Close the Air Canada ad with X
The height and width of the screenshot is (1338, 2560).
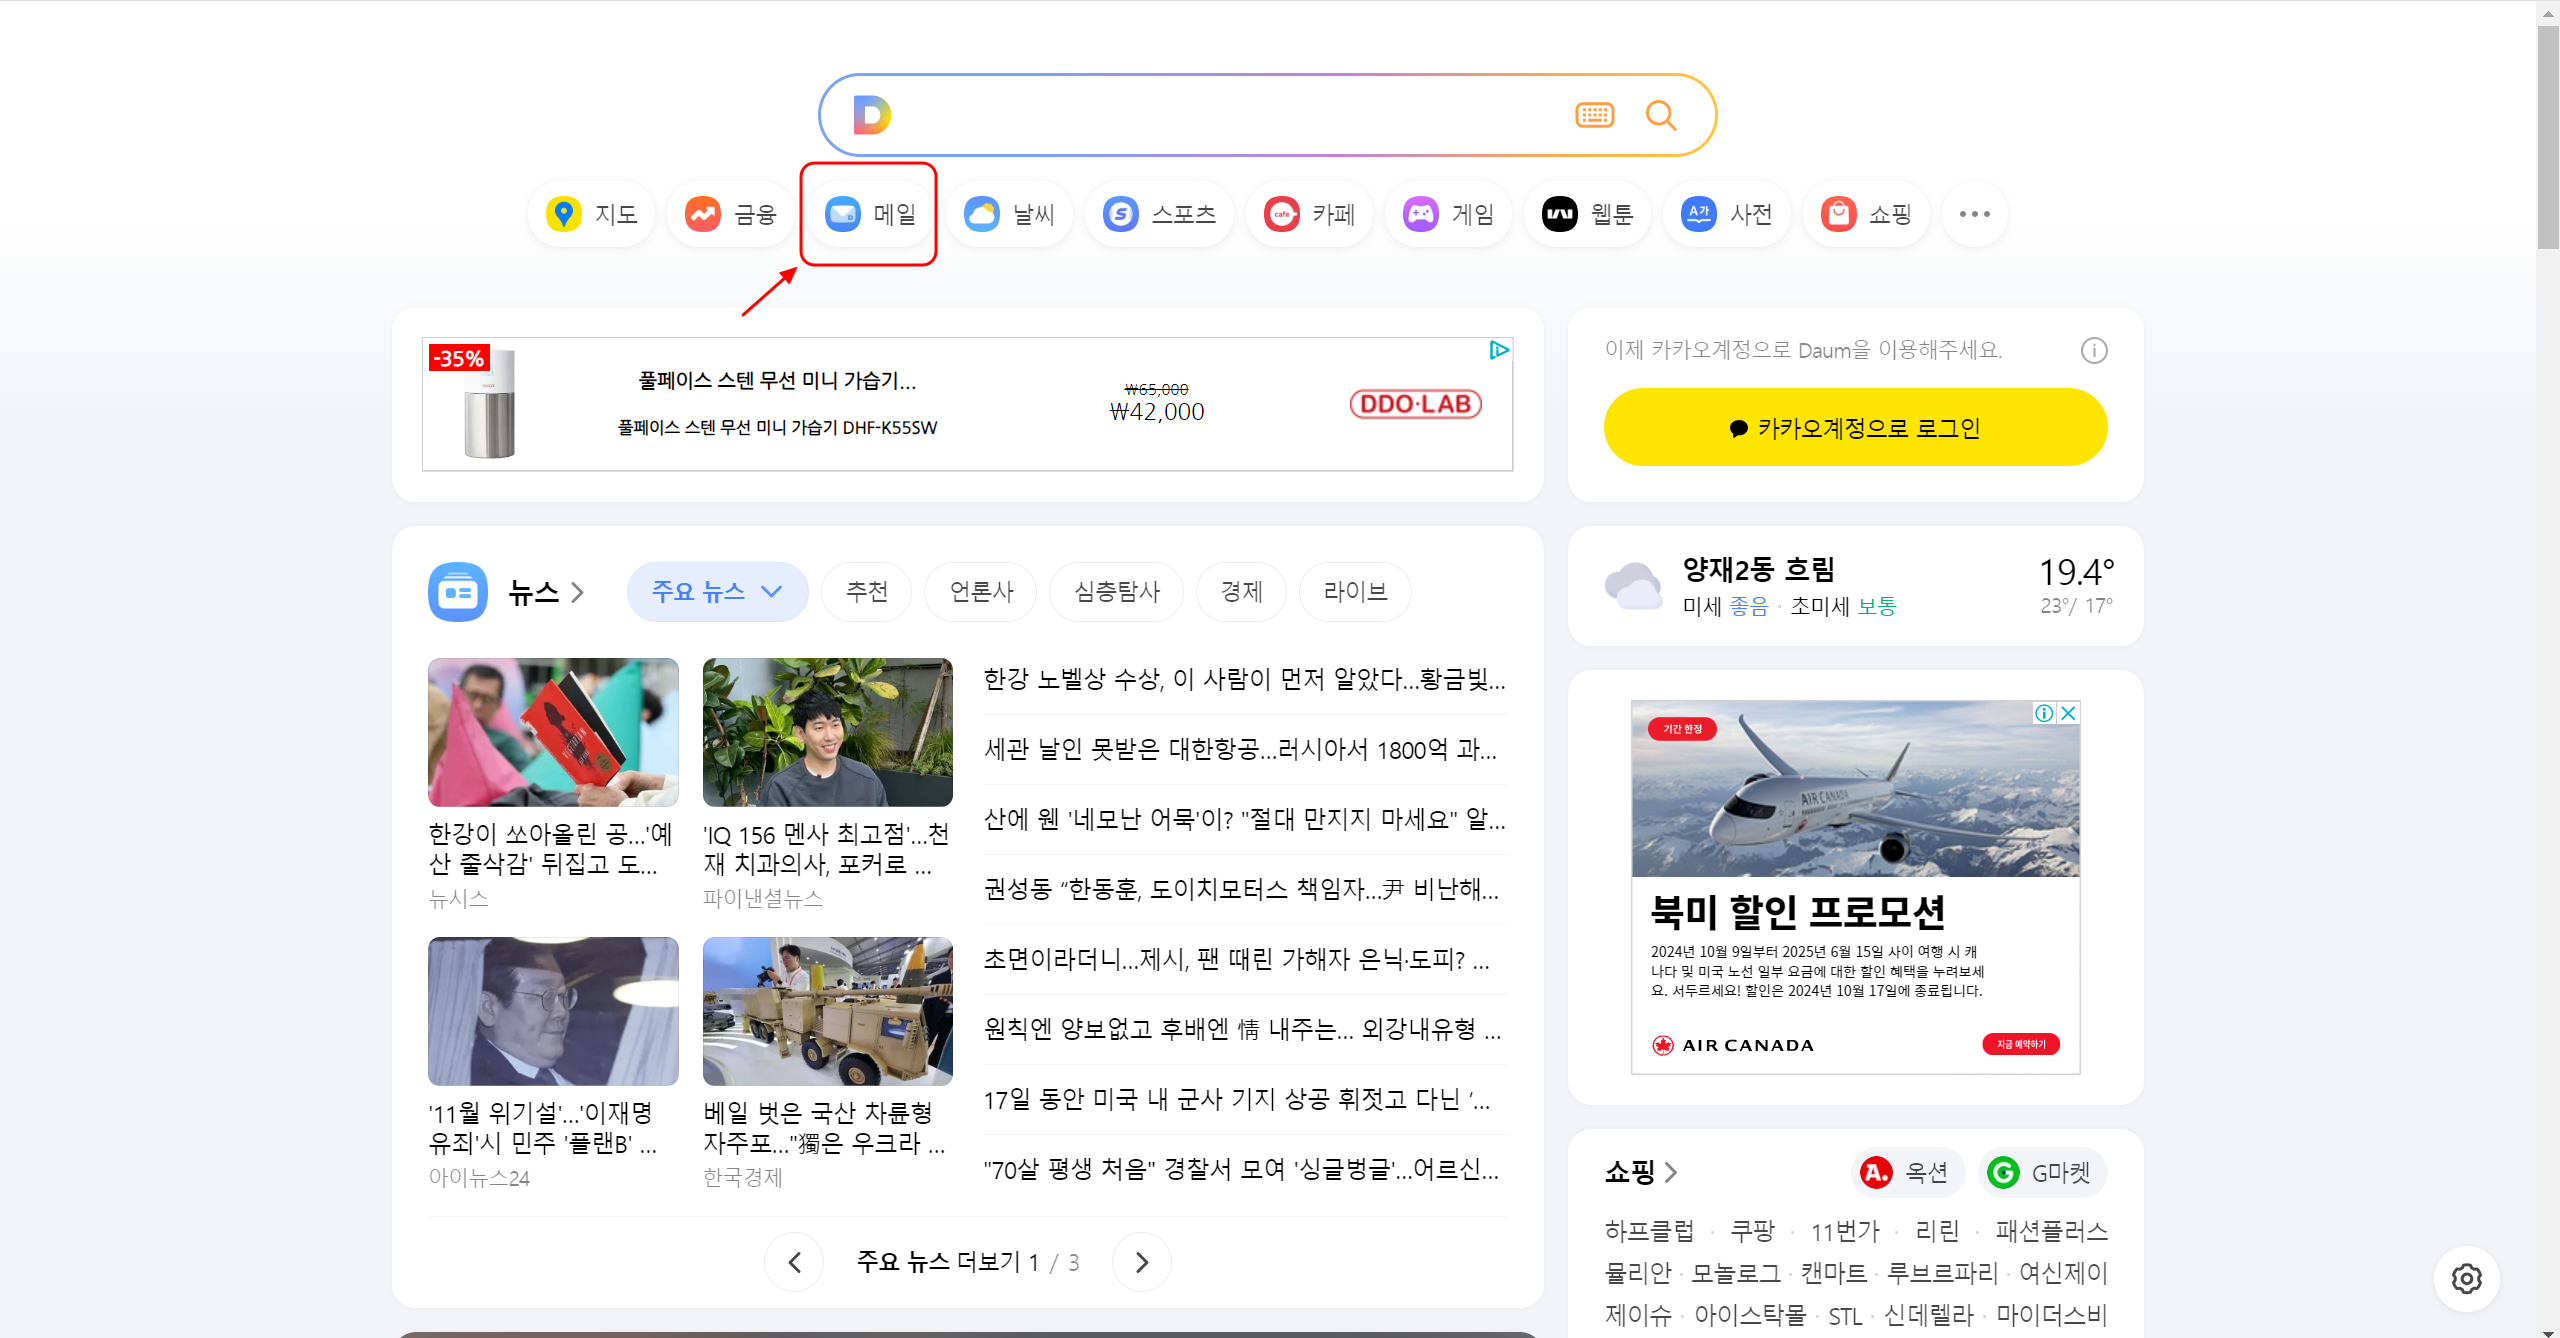point(2069,713)
